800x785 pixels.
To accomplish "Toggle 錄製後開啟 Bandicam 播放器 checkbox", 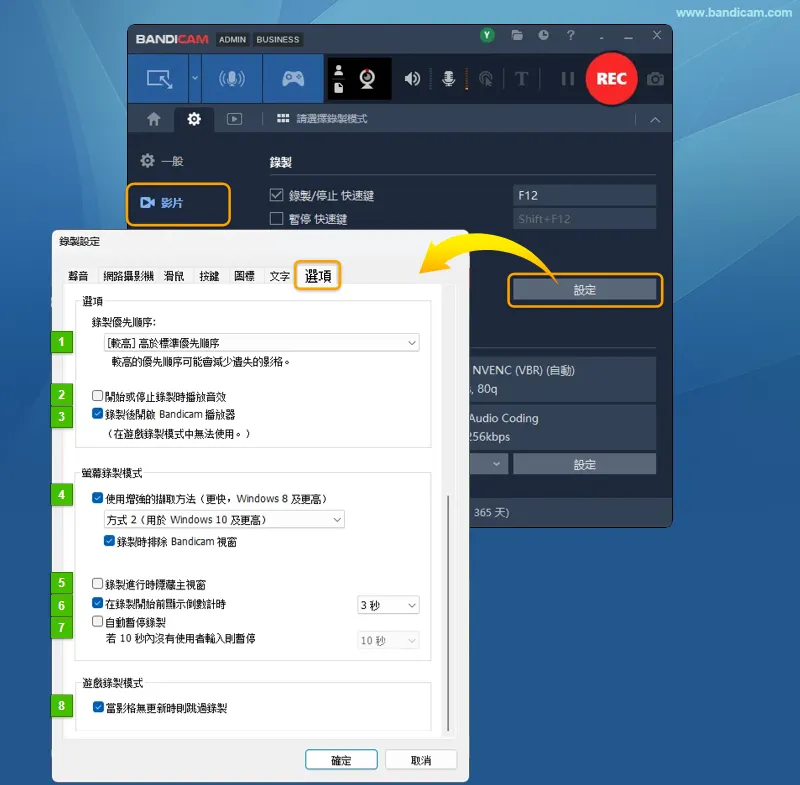I will [97, 413].
